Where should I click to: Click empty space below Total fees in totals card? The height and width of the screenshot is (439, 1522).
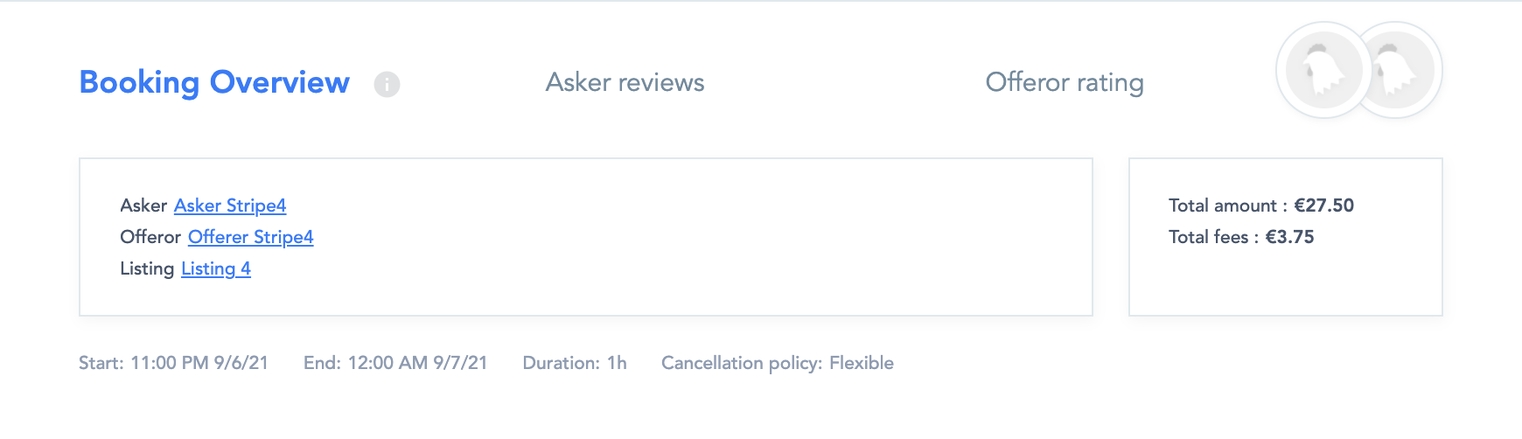click(1285, 285)
